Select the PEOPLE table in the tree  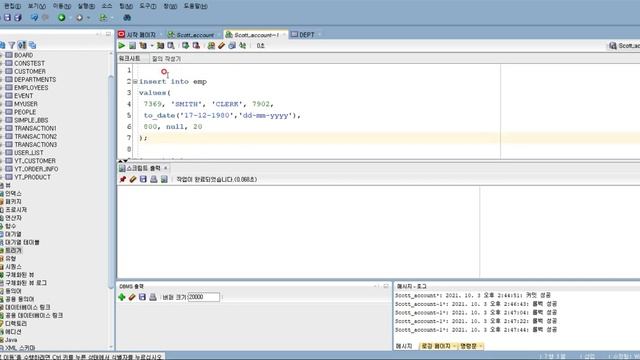[x=25, y=112]
